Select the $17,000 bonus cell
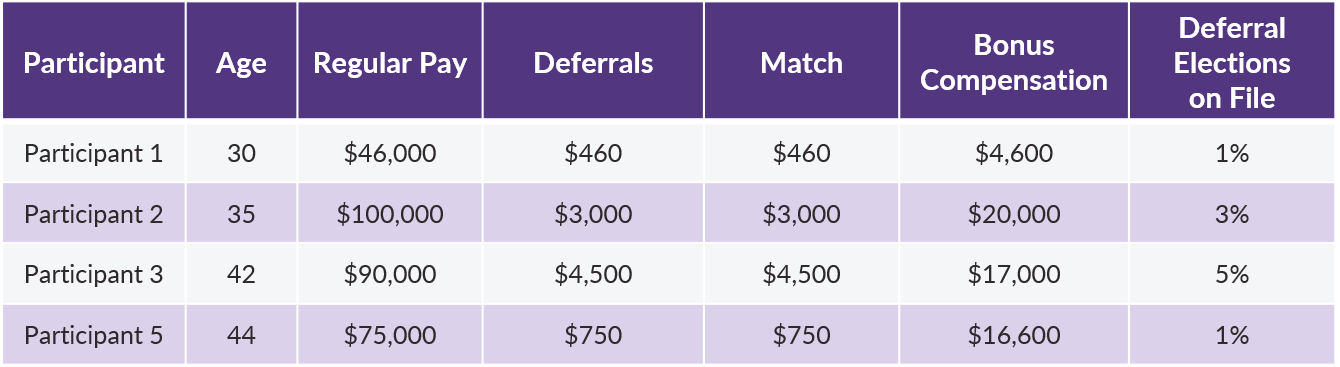This screenshot has width=1340, height=367. pos(1014,274)
